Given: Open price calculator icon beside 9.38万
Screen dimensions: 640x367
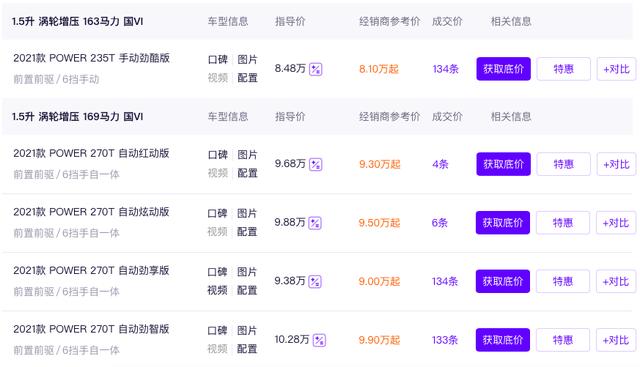Looking at the screenshot, I should tap(315, 282).
